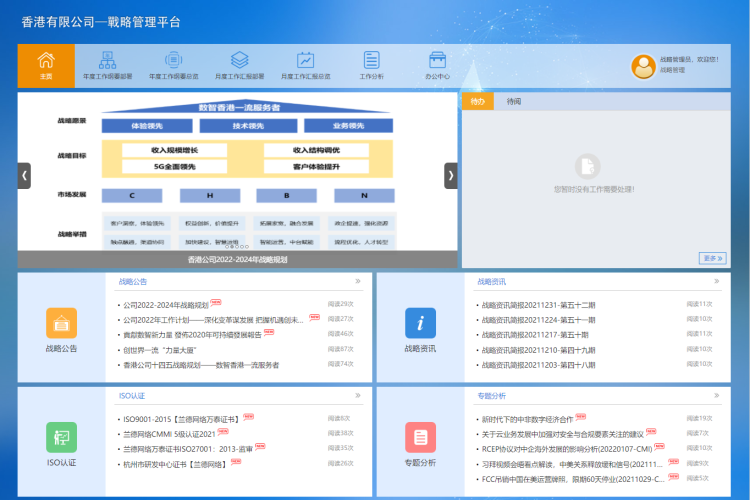The height and width of the screenshot is (500, 750).
Task: Open 月度工作汇报部署 navigation icon
Action: tap(240, 62)
